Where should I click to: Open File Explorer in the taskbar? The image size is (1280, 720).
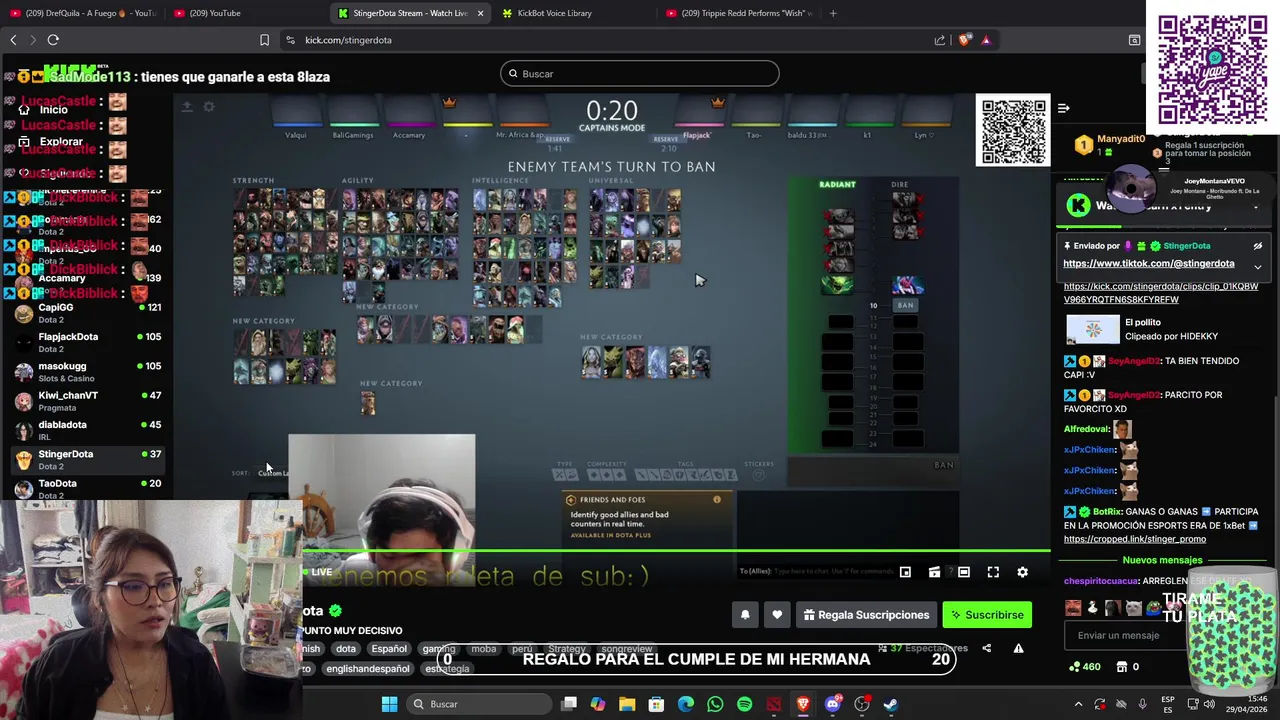coord(627,704)
